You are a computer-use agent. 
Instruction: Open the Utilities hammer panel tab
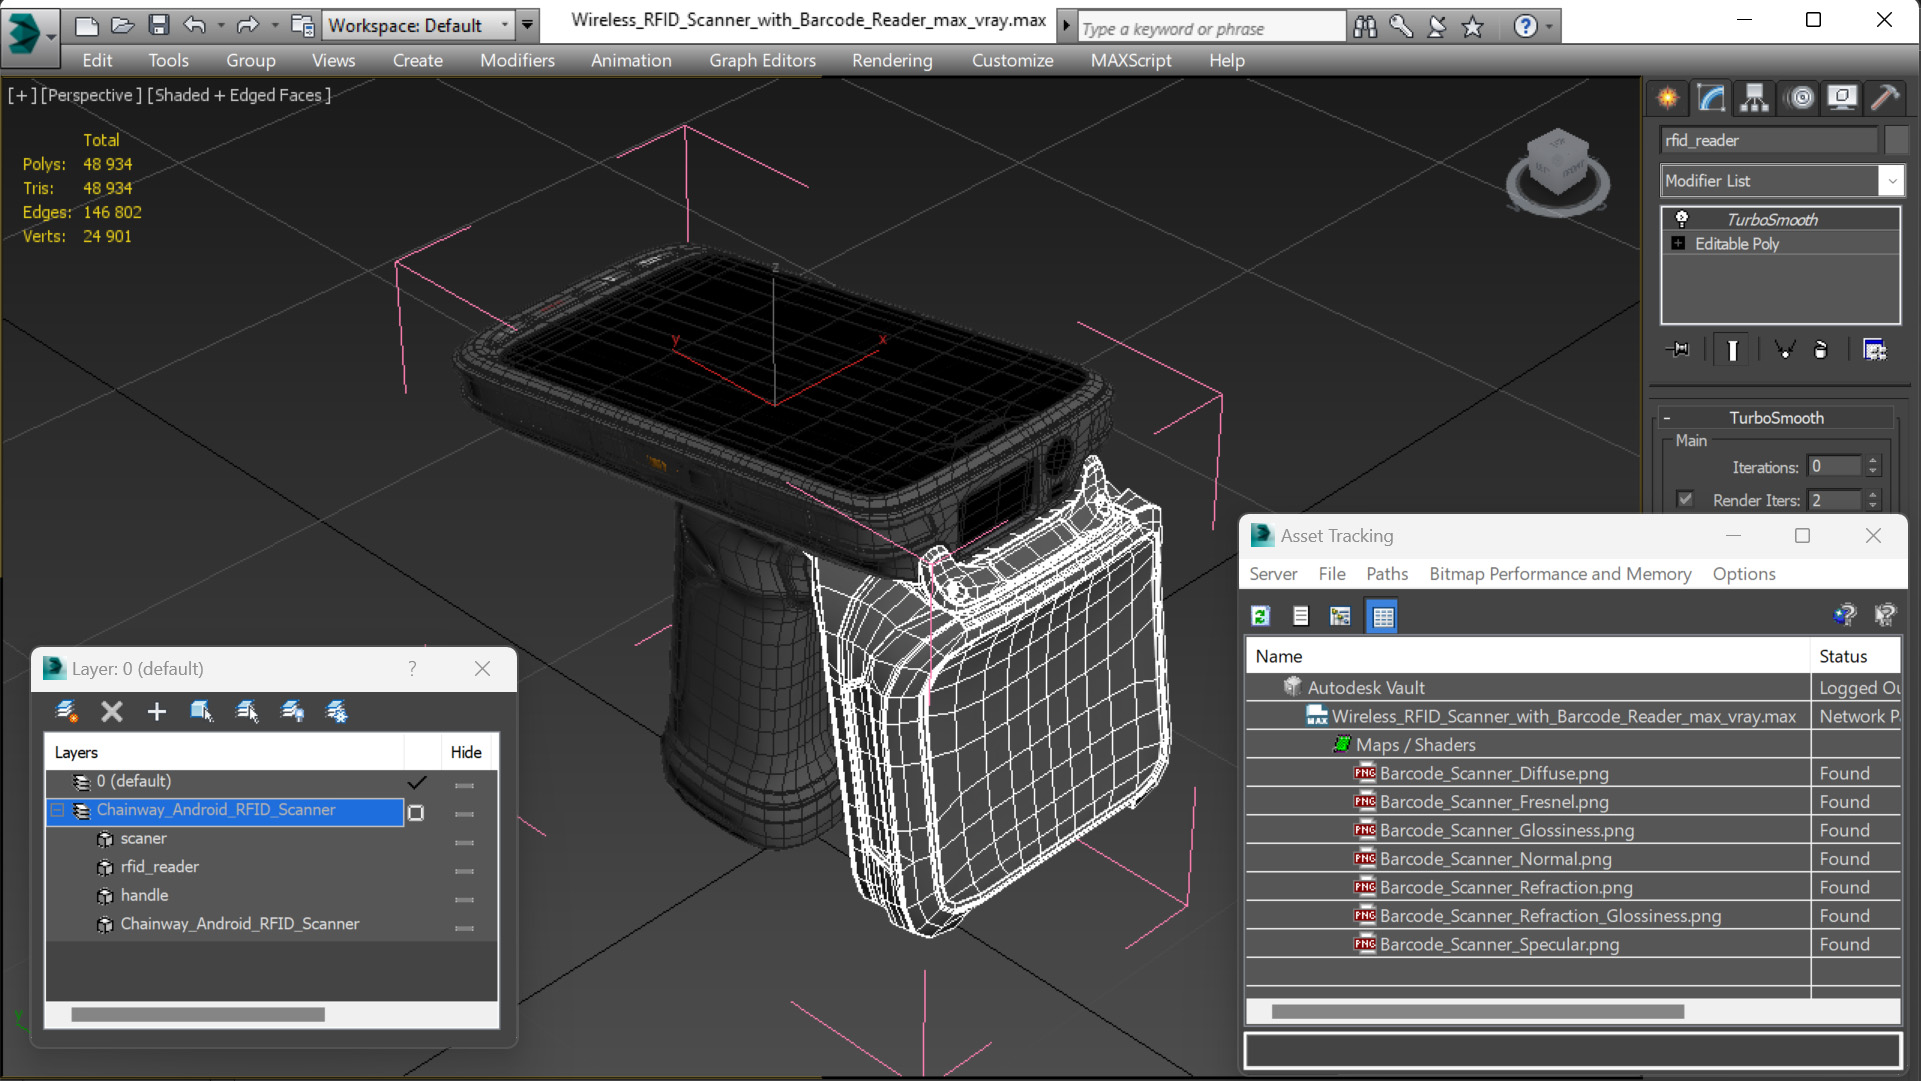tap(1884, 98)
